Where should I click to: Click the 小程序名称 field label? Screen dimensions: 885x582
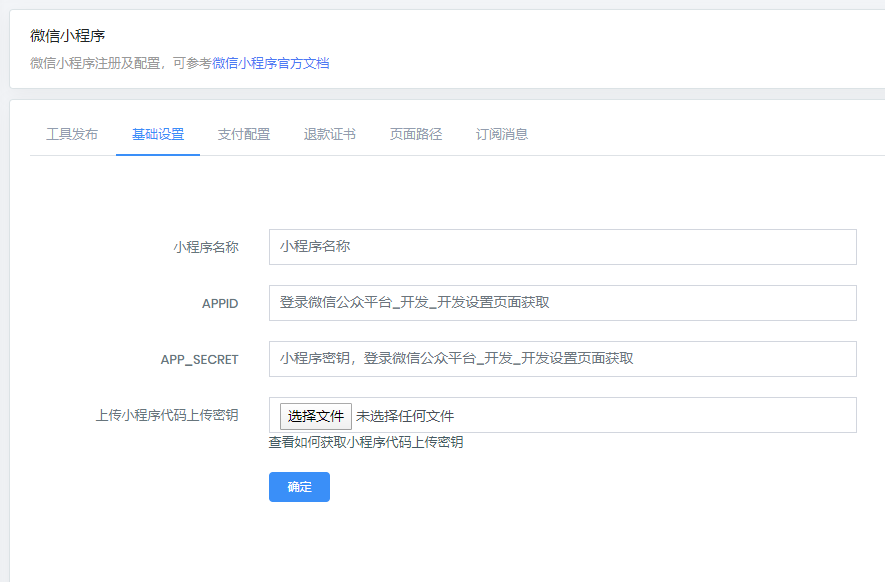(205, 247)
